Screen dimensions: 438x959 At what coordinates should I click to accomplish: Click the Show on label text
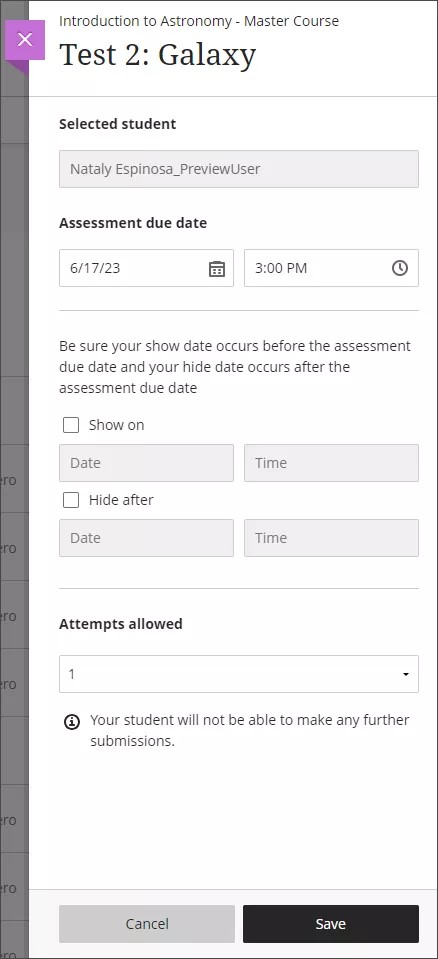click(116, 425)
